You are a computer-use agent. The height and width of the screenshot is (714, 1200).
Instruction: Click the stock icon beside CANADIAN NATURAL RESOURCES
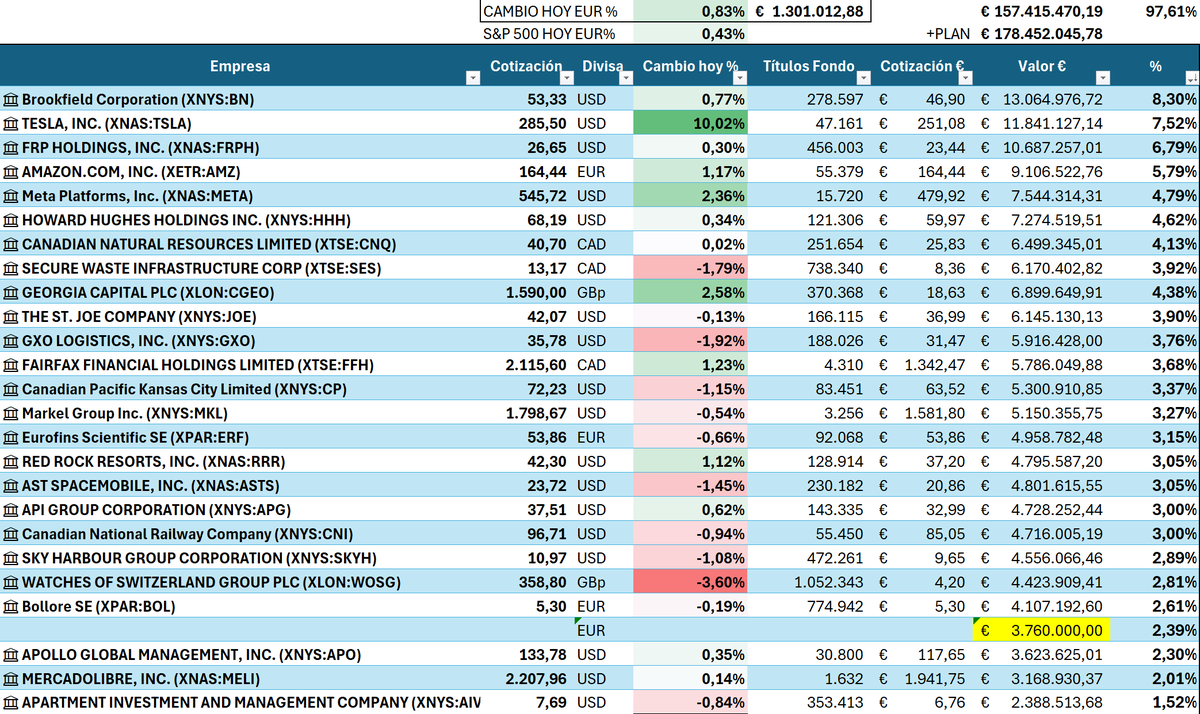click(11, 244)
